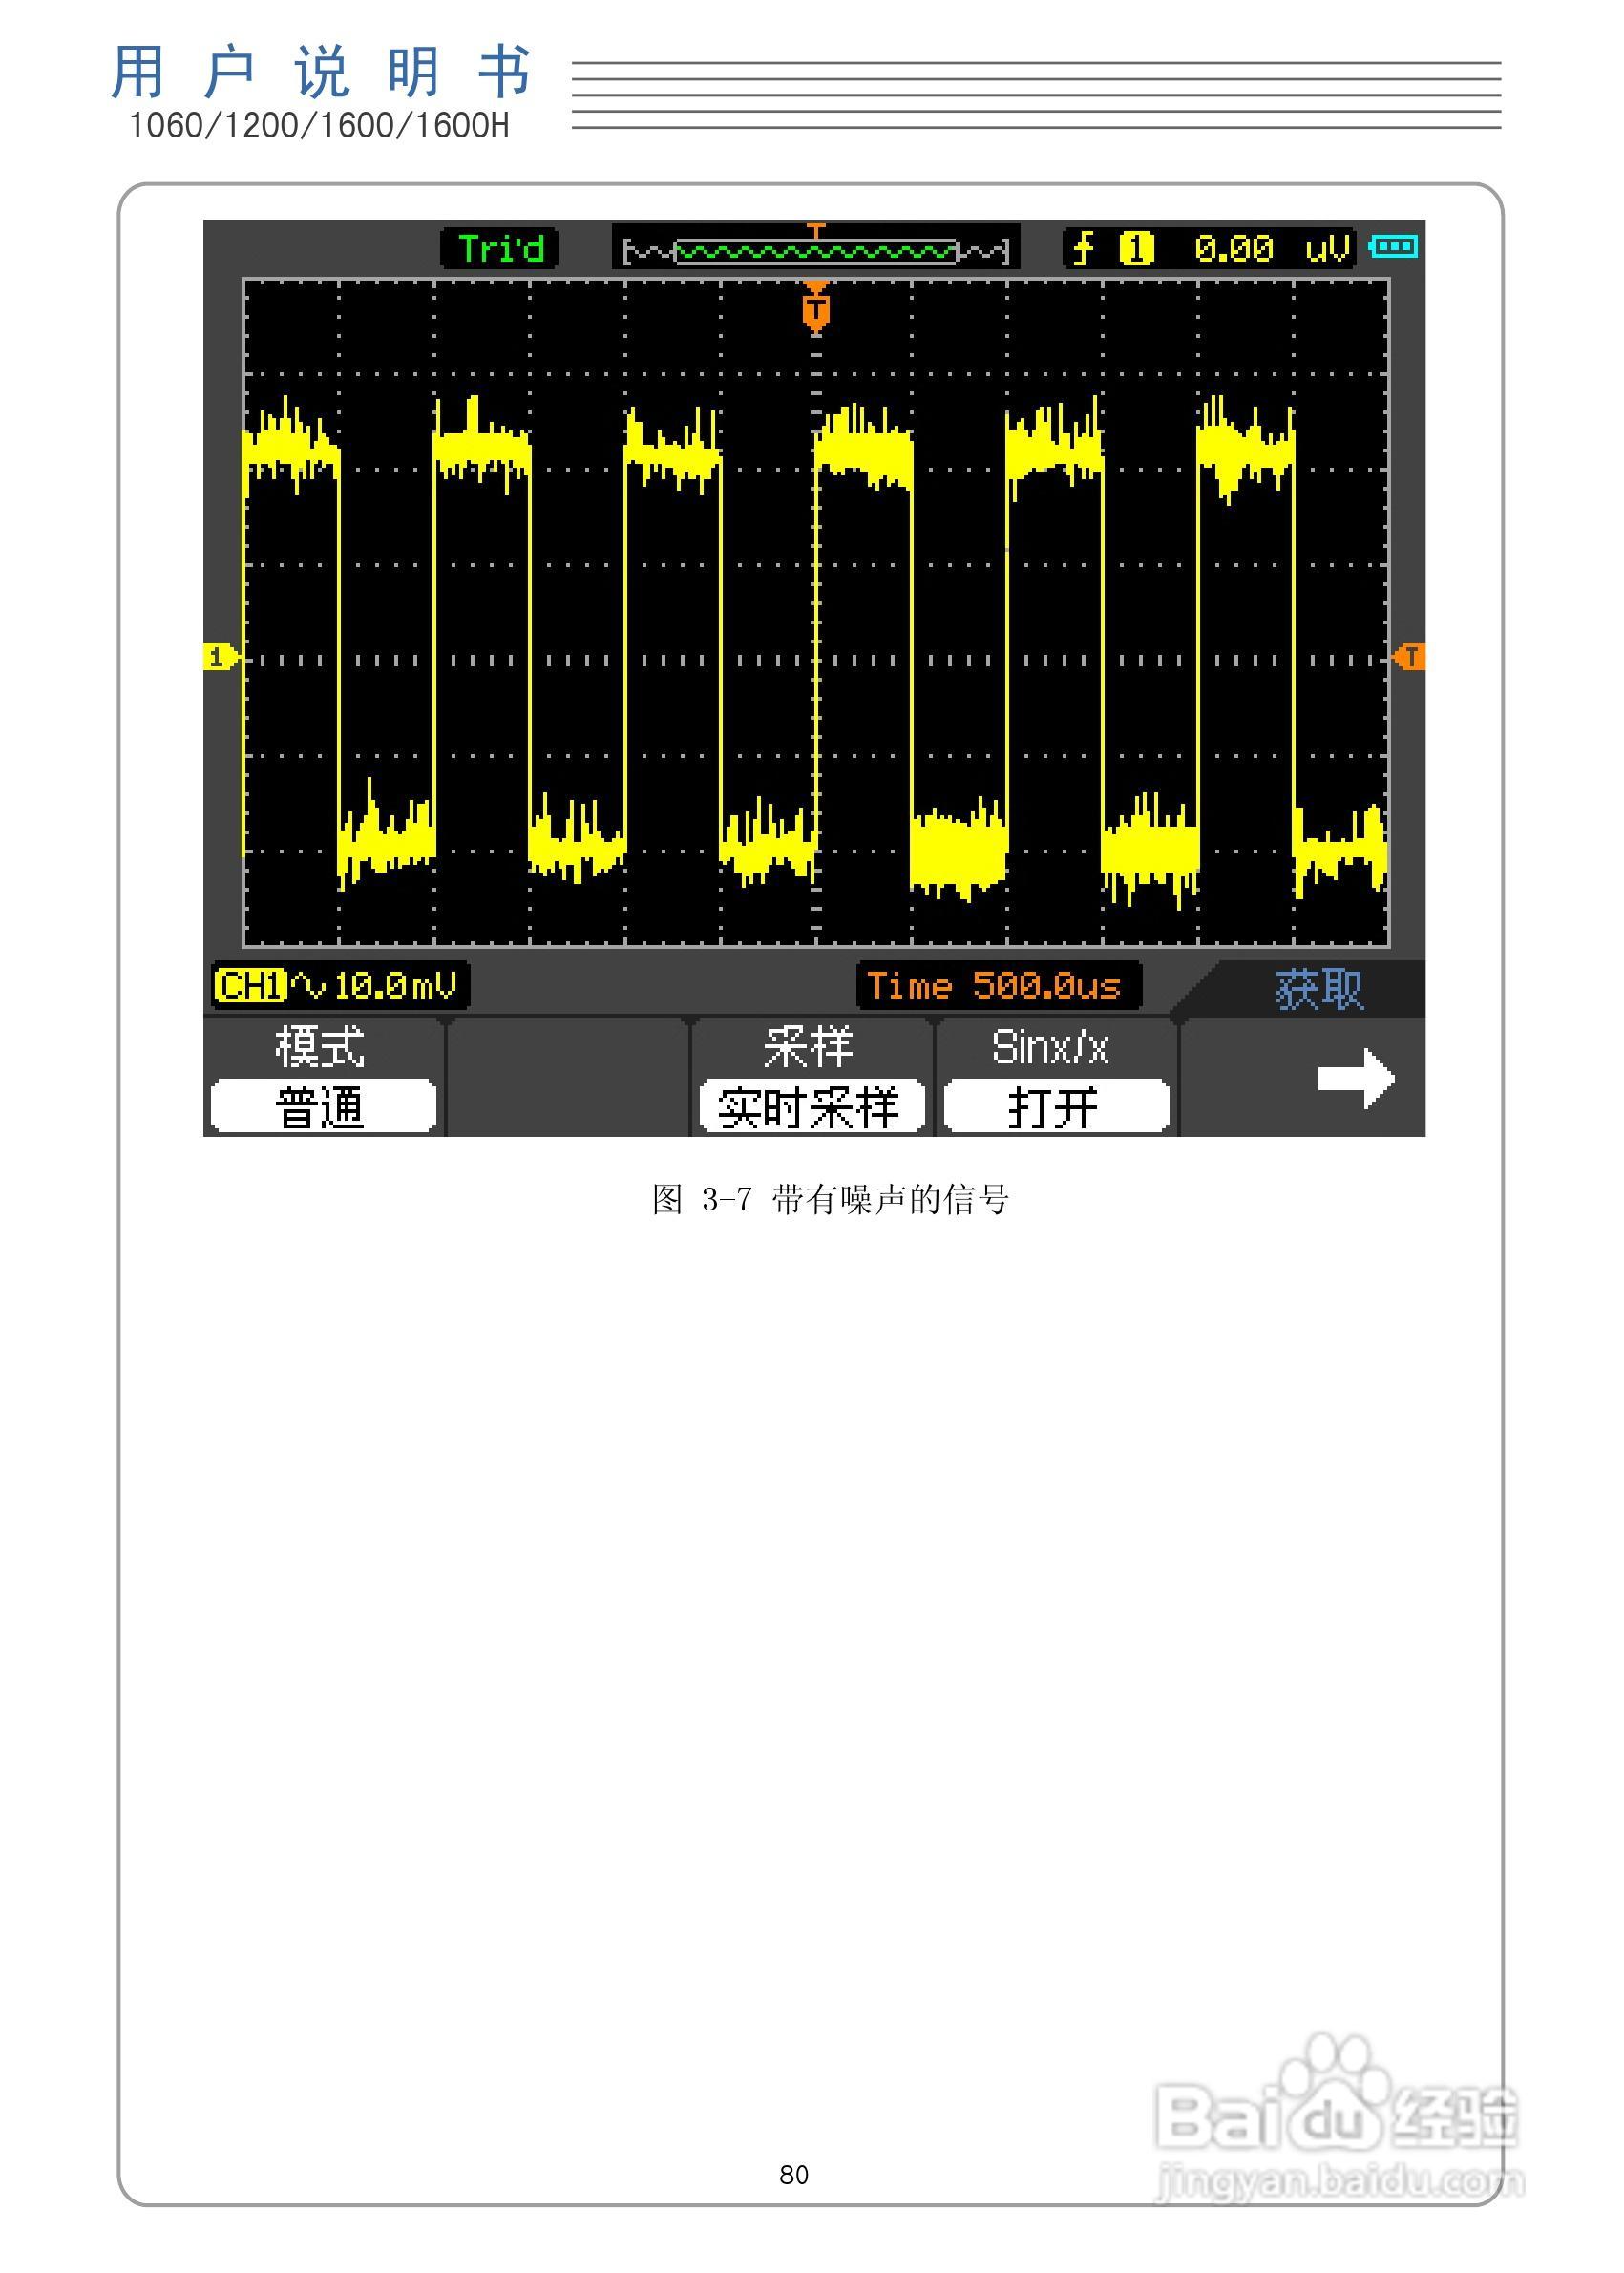Click the orange T trigger position marker
The height and width of the screenshot is (2273, 1624).
(818, 308)
